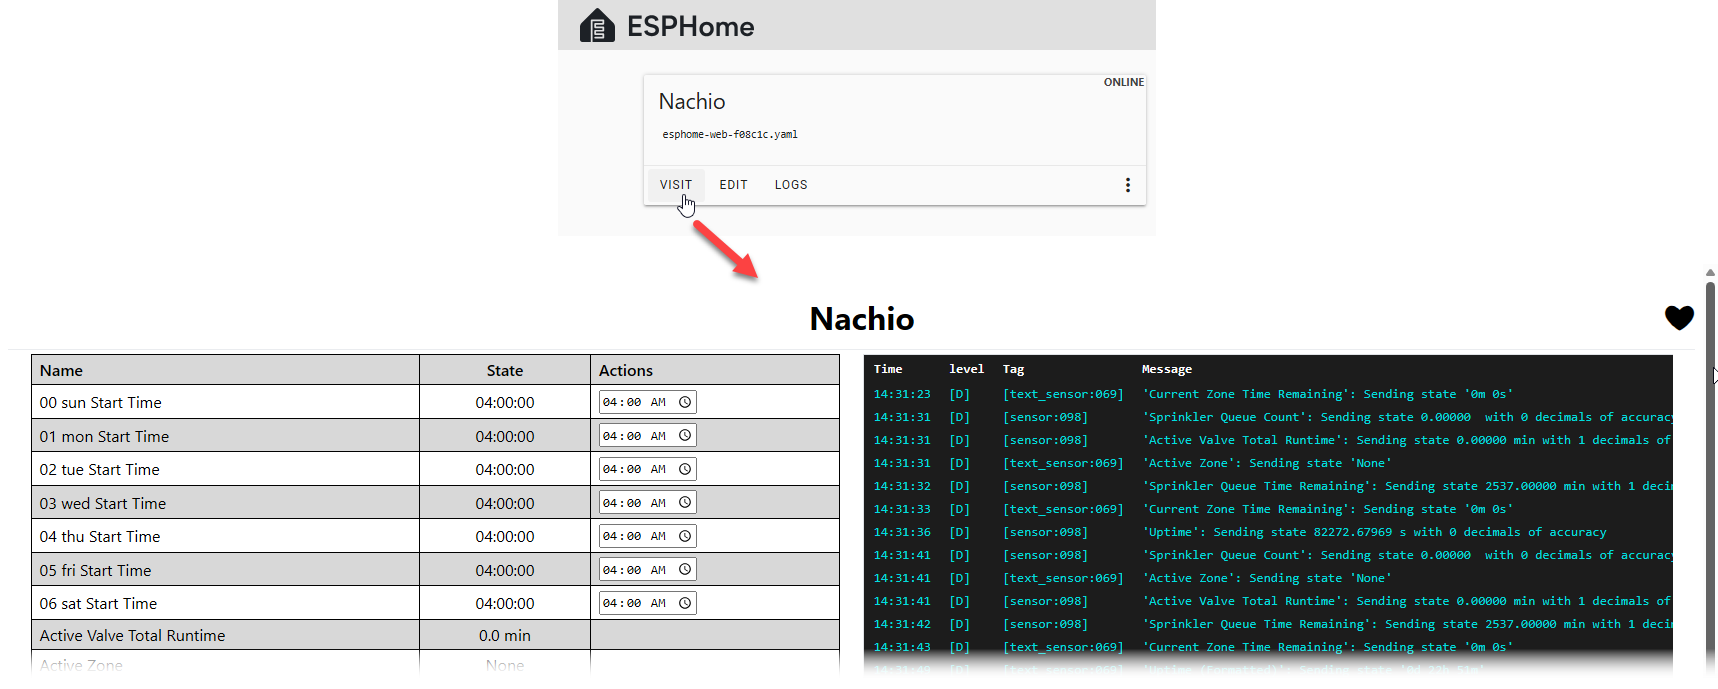Click the 01 mon Start Time input field
The width and height of the screenshot is (1718, 689).
[648, 436]
